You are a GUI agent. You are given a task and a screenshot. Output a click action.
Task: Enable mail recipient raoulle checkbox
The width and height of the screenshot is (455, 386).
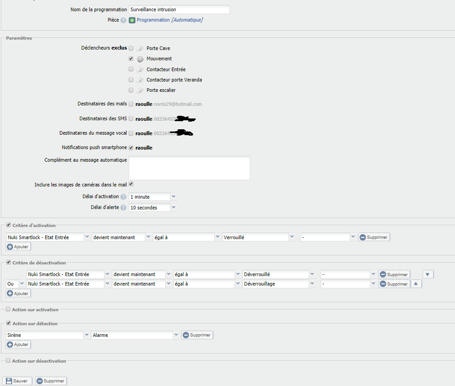131,104
